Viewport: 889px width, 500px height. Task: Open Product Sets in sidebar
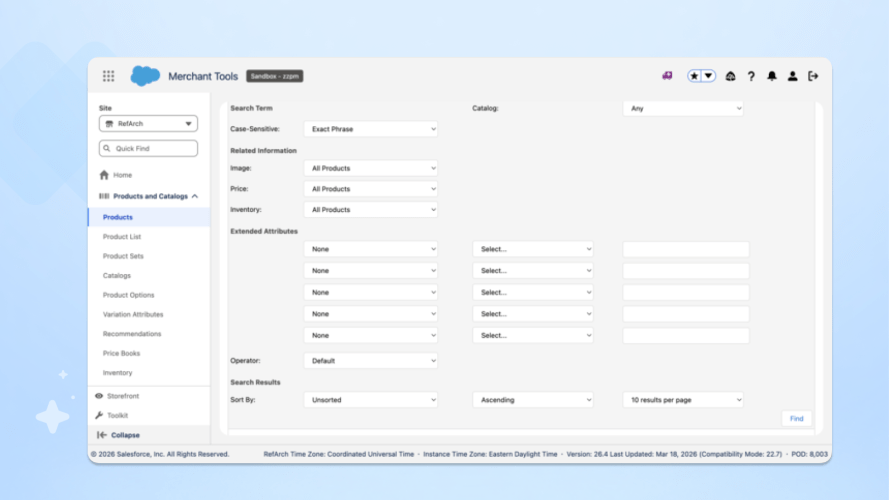(x=123, y=256)
